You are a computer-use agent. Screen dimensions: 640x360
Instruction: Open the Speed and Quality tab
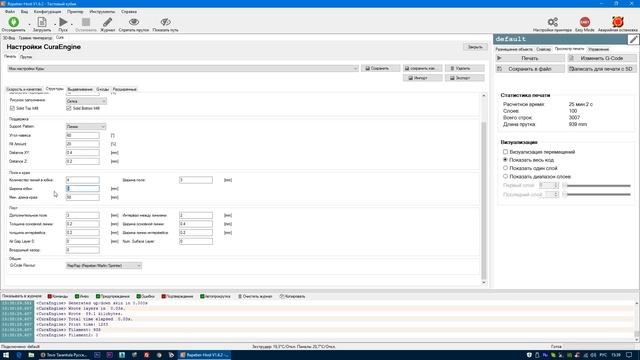click(24, 89)
